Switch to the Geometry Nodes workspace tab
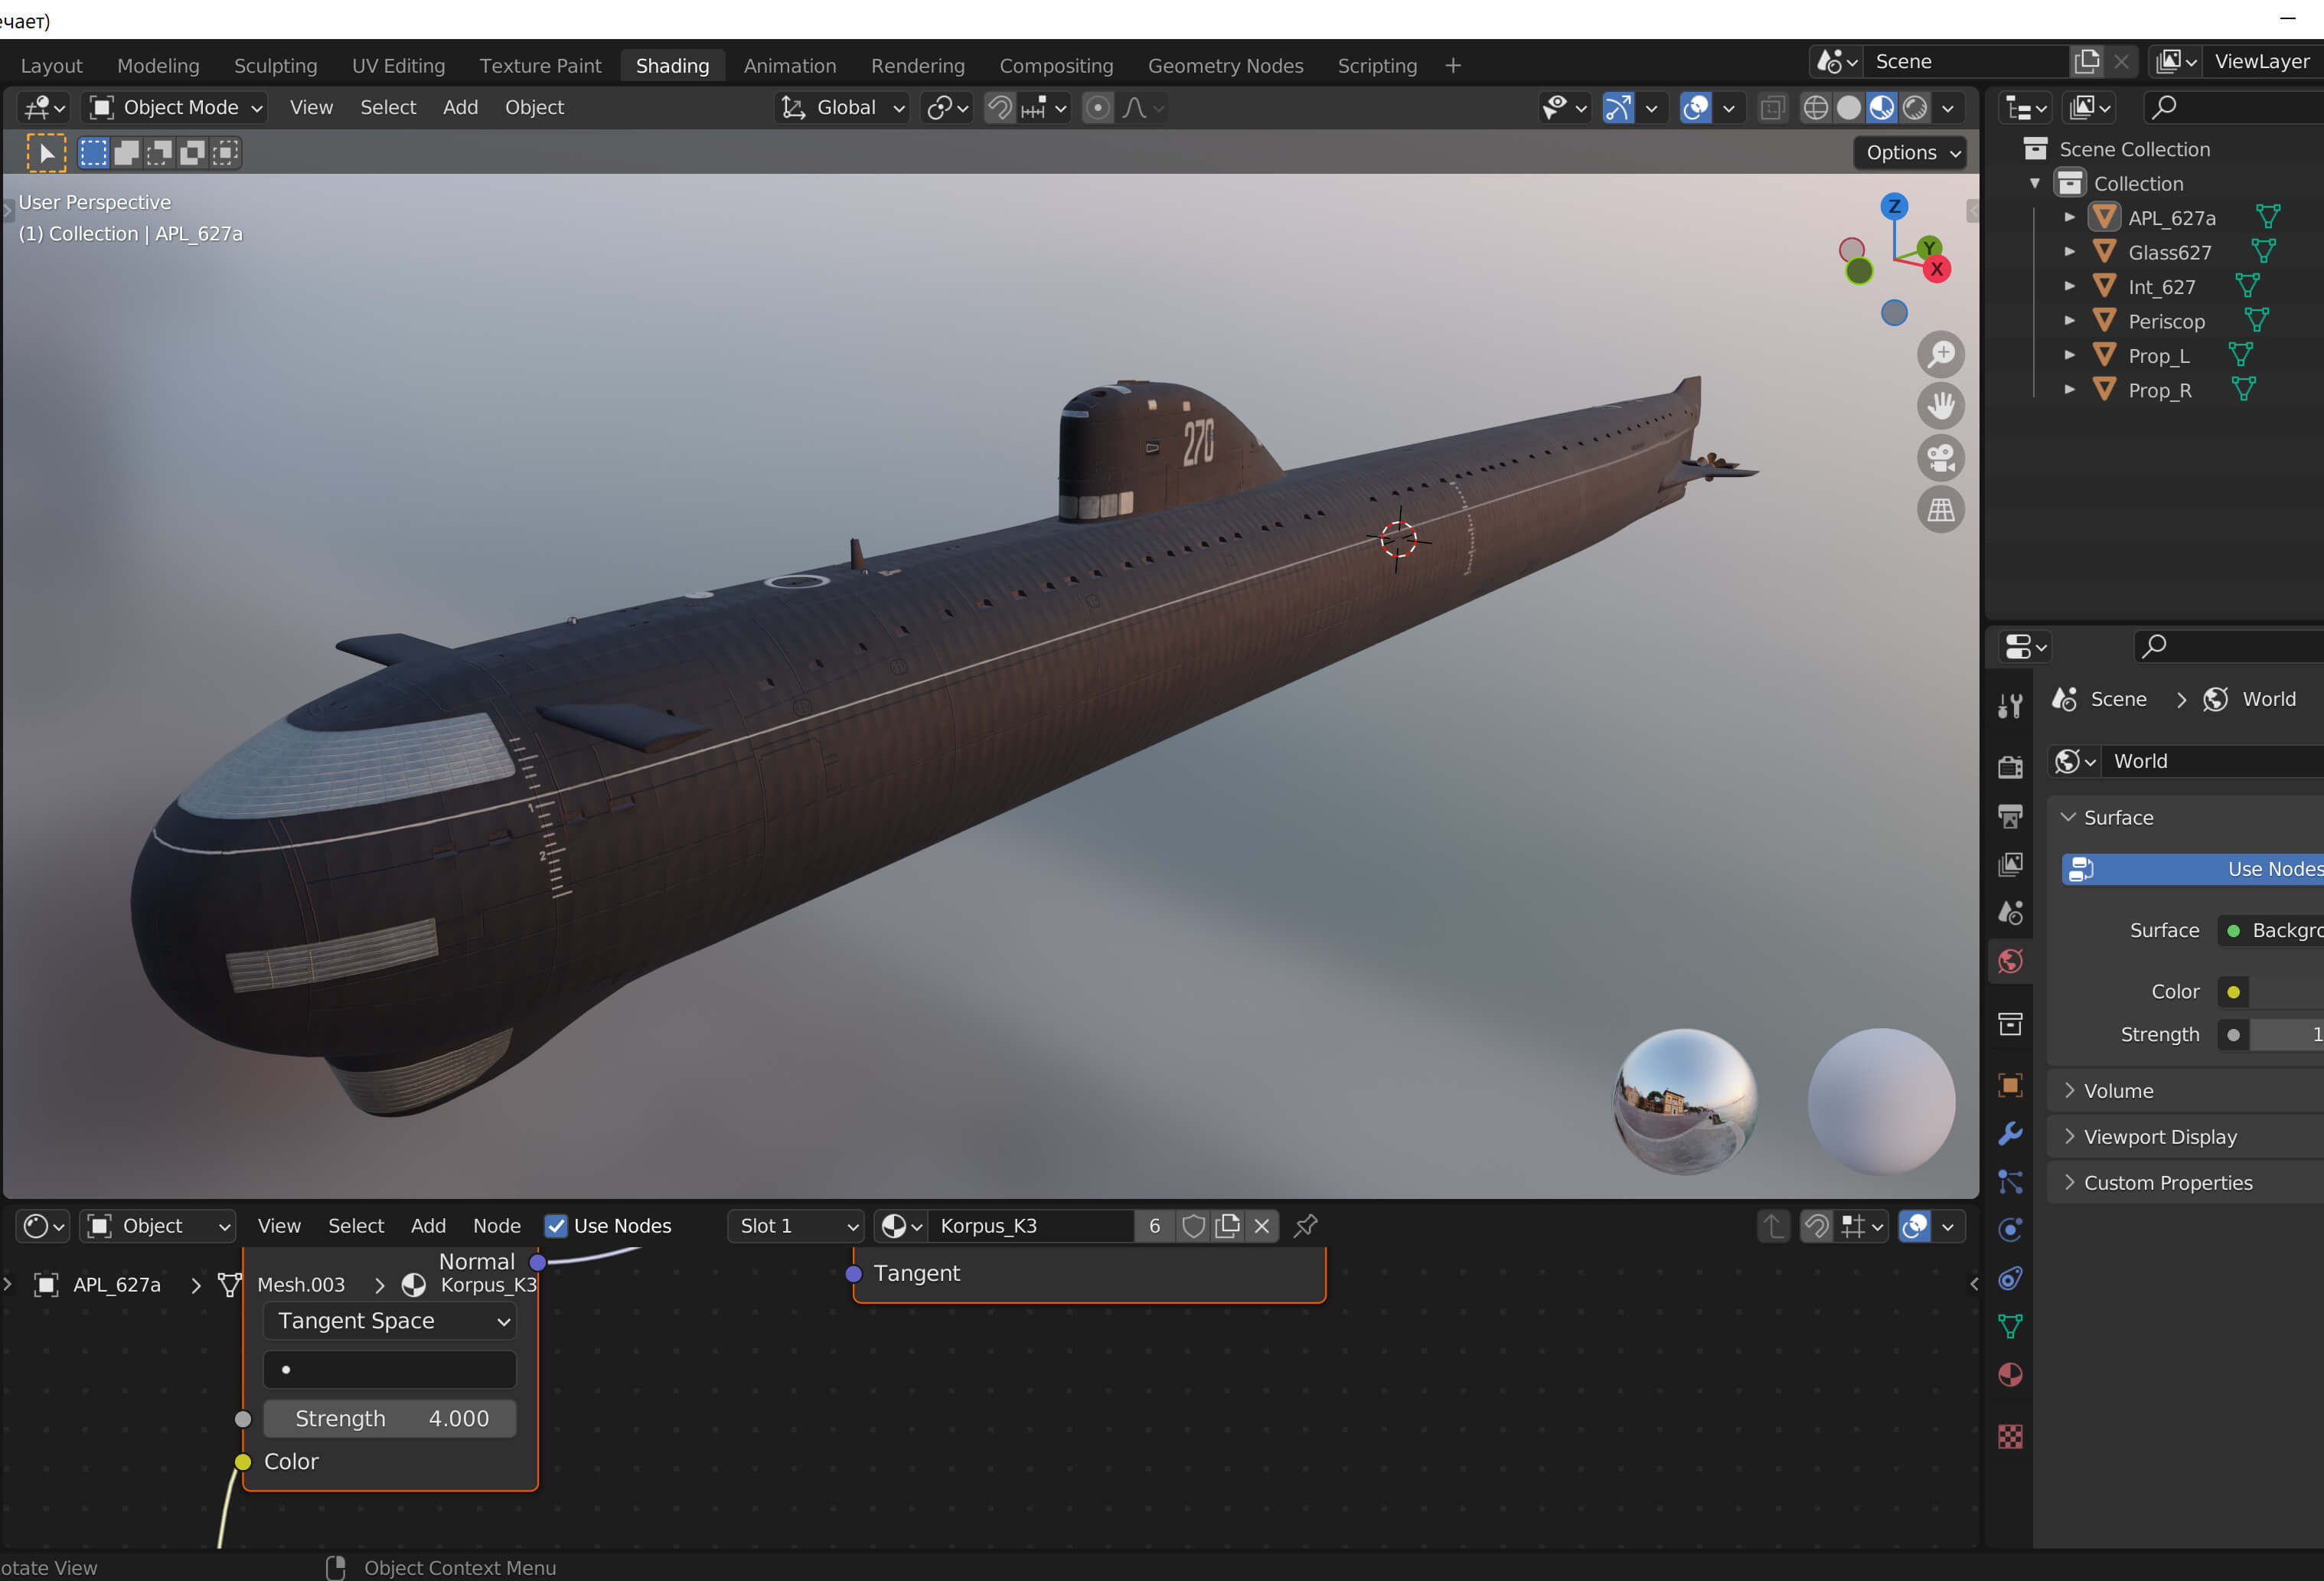This screenshot has height=1581, width=2324. click(1225, 66)
